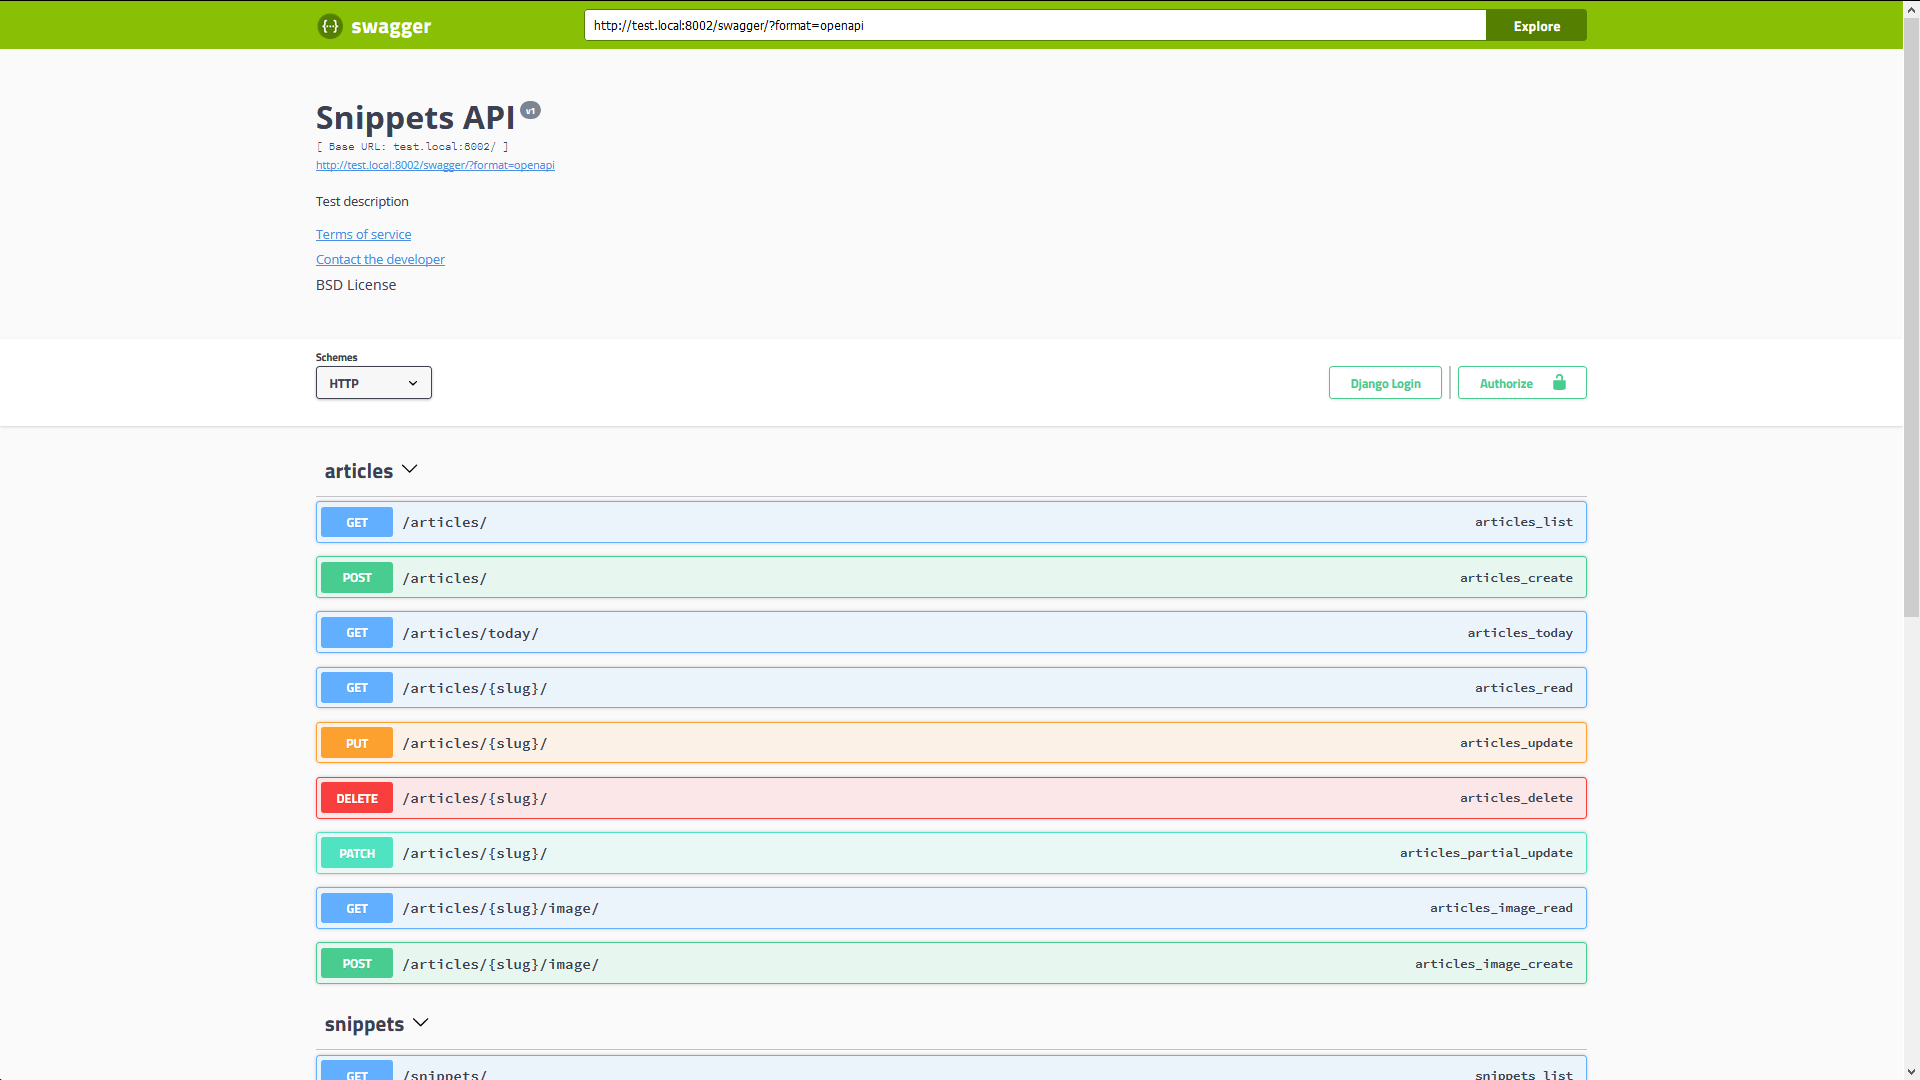The width and height of the screenshot is (1920, 1080).
Task: Click the DELETE icon for /articles/{slug}/
Action: 356,798
